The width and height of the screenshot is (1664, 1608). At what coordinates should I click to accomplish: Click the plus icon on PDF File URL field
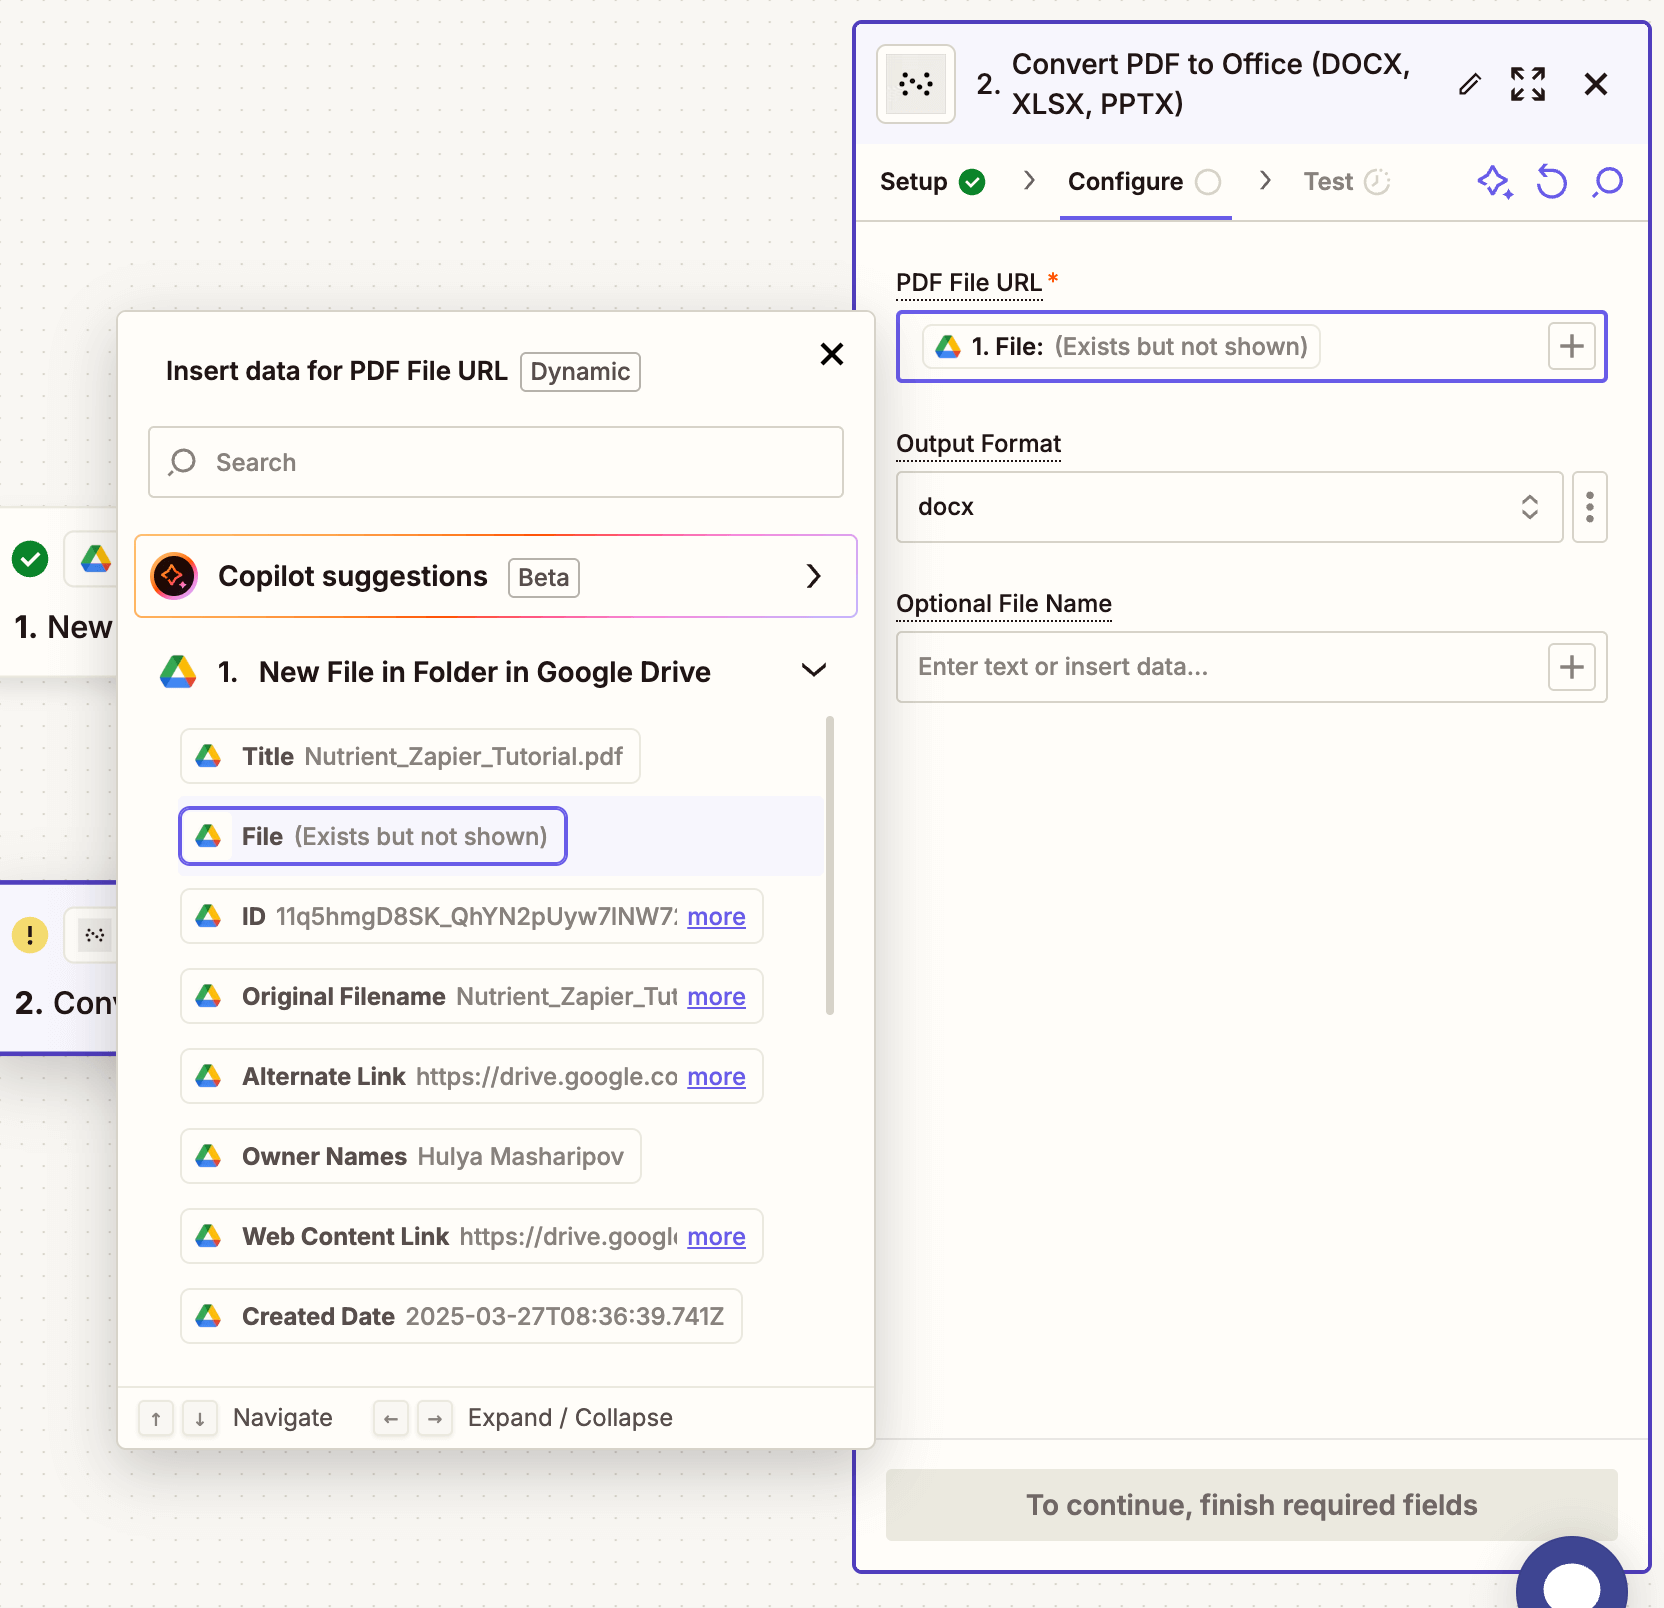(x=1571, y=346)
